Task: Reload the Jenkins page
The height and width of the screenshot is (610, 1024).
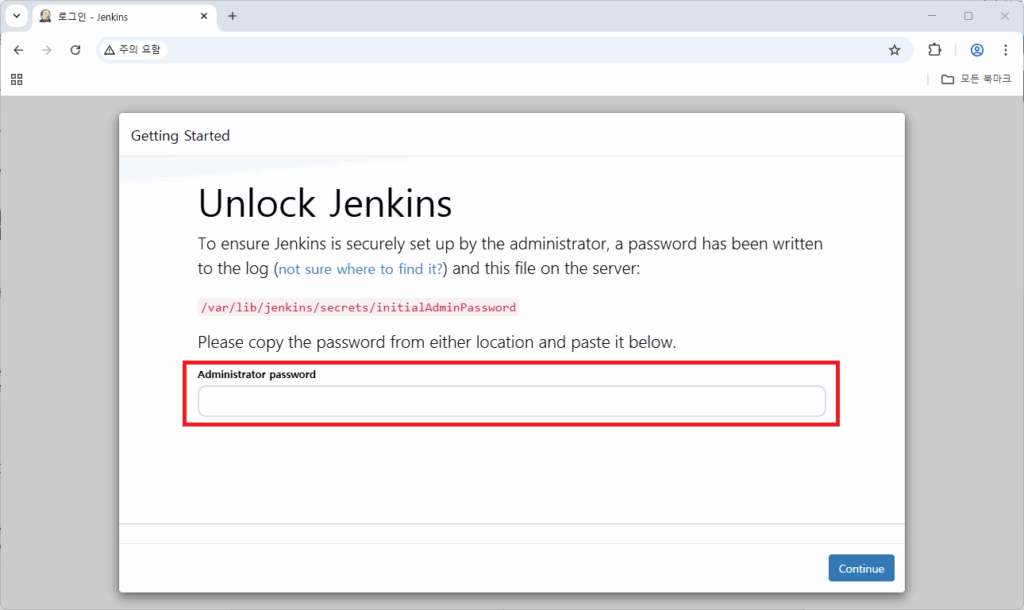Action: click(75, 50)
